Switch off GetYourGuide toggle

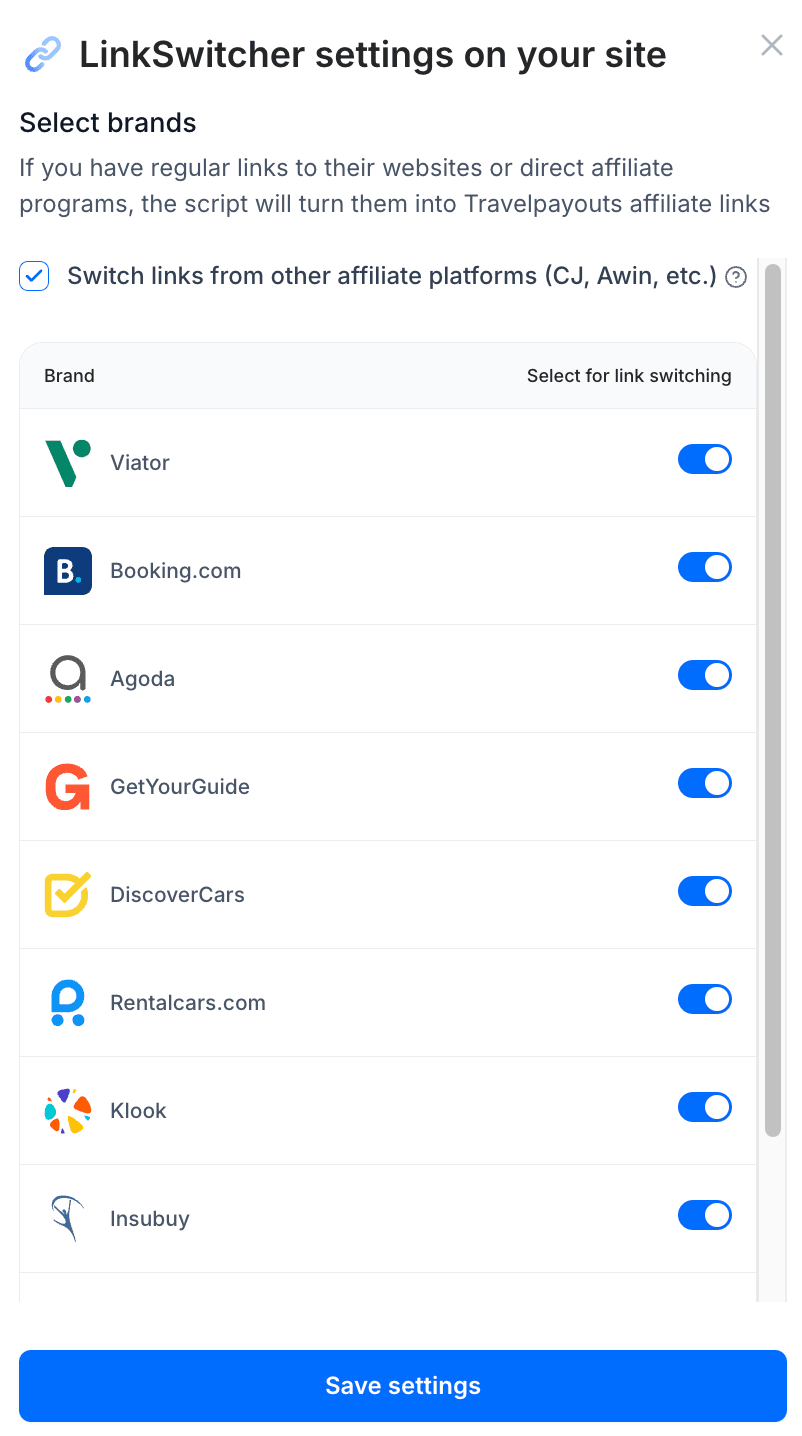tap(705, 783)
